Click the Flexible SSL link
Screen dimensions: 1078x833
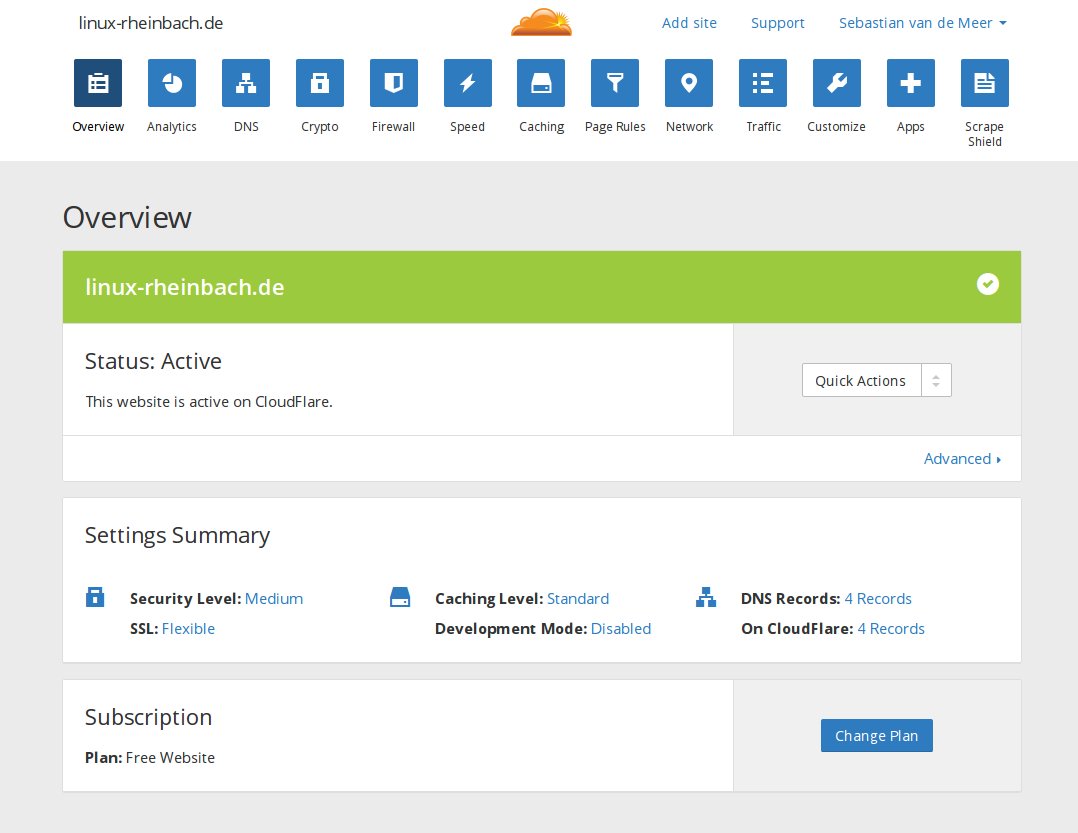(188, 629)
